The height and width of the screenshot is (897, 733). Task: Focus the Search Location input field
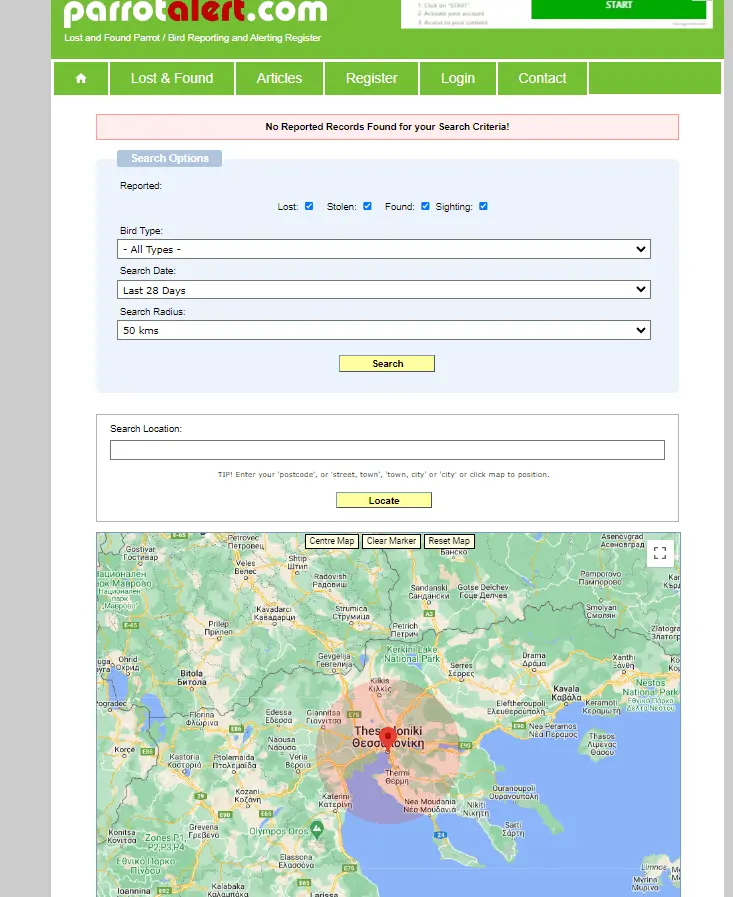click(x=387, y=450)
